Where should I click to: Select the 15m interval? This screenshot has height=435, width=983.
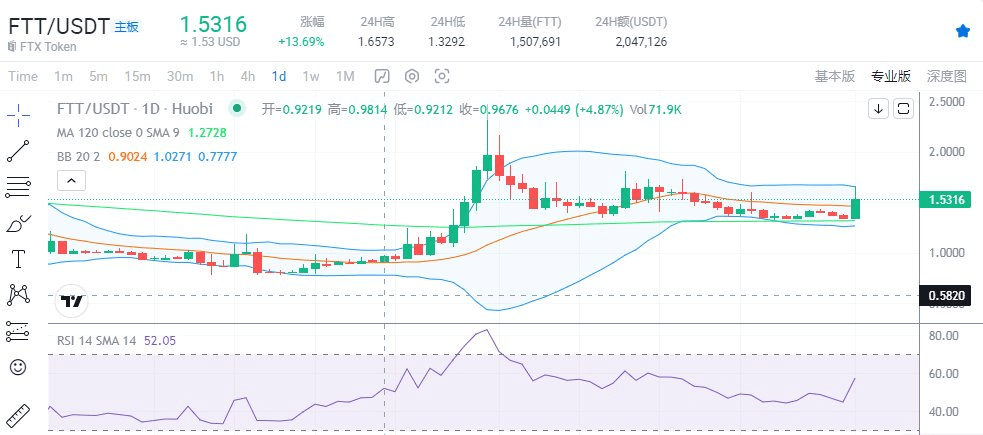click(x=137, y=76)
